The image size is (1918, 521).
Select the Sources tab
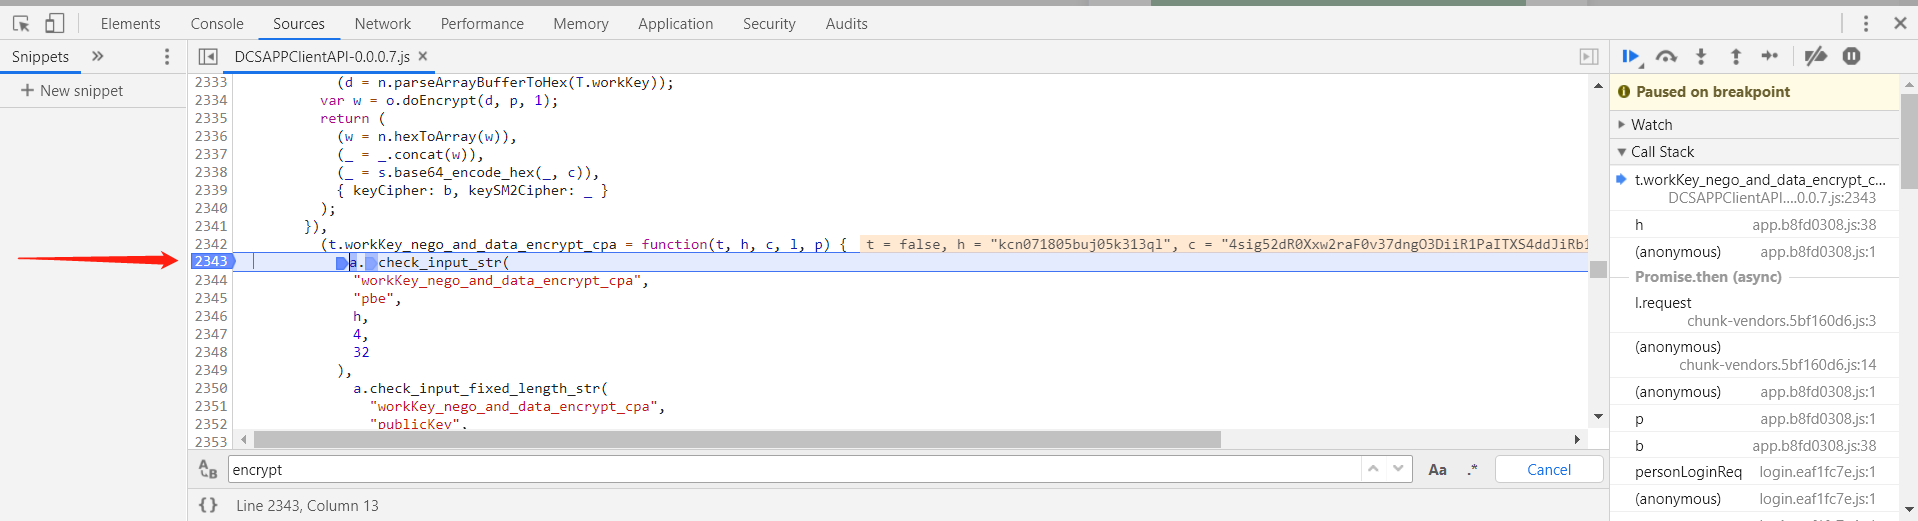[299, 23]
